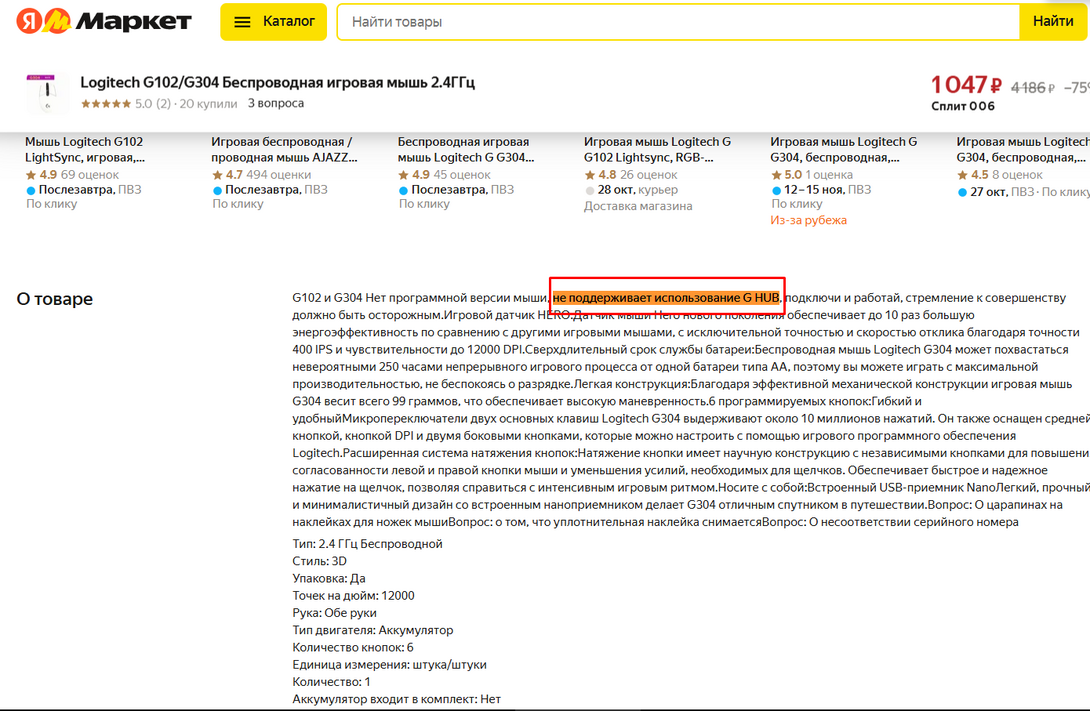
Task: Open the "3 вопроса" link
Action: pyautogui.click(x=276, y=103)
